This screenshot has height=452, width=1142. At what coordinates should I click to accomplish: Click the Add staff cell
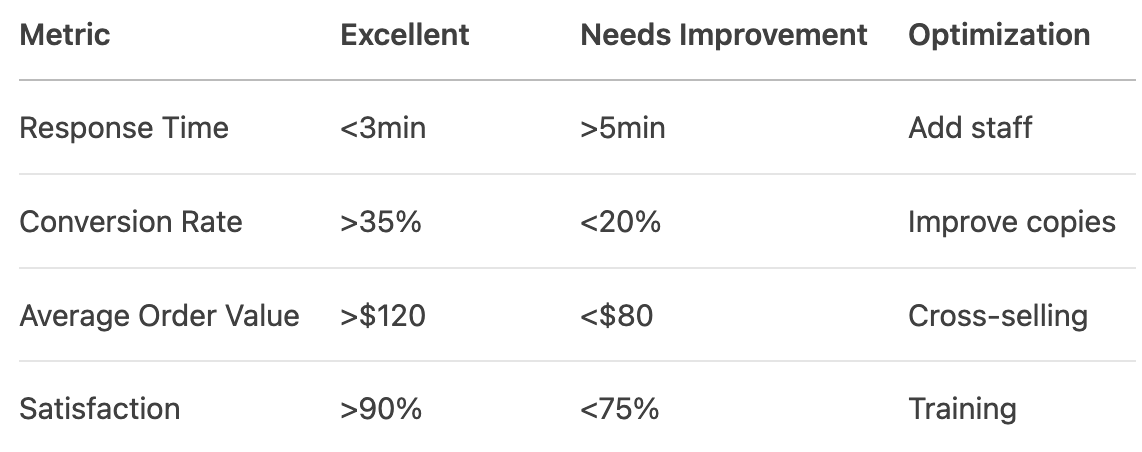(x=970, y=128)
